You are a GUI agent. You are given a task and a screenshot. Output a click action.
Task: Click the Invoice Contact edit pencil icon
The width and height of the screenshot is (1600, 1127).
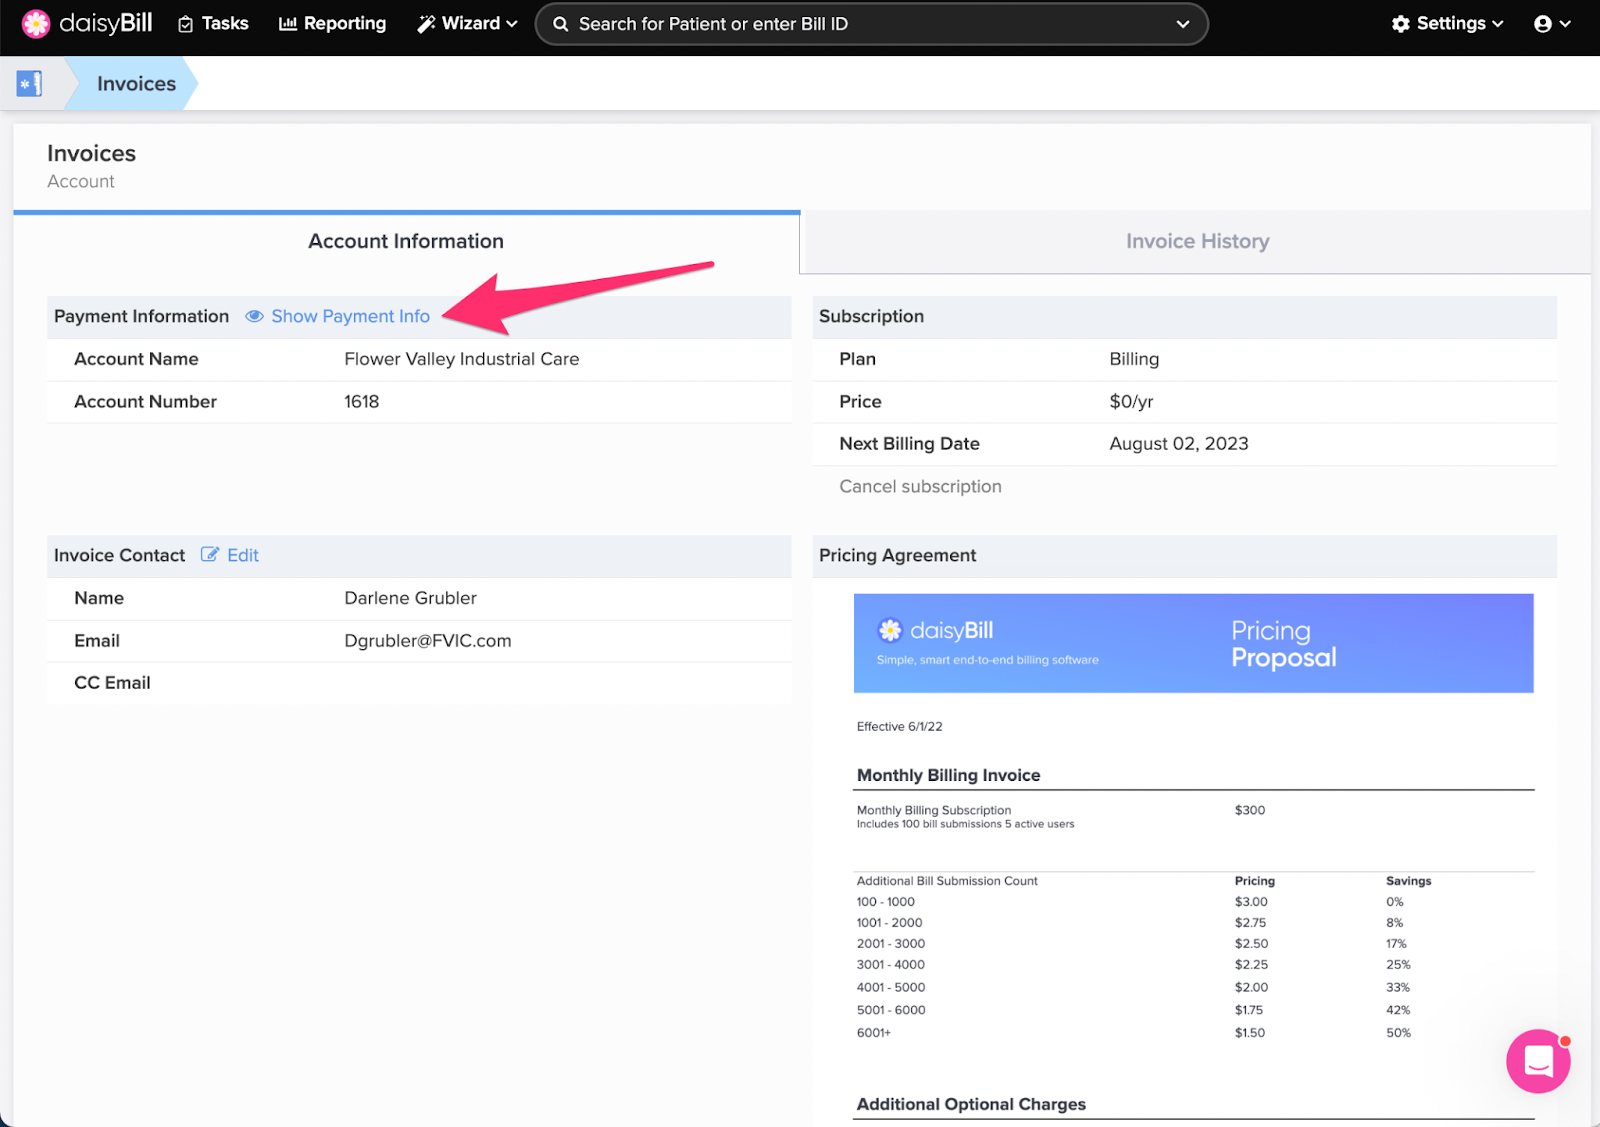point(210,554)
